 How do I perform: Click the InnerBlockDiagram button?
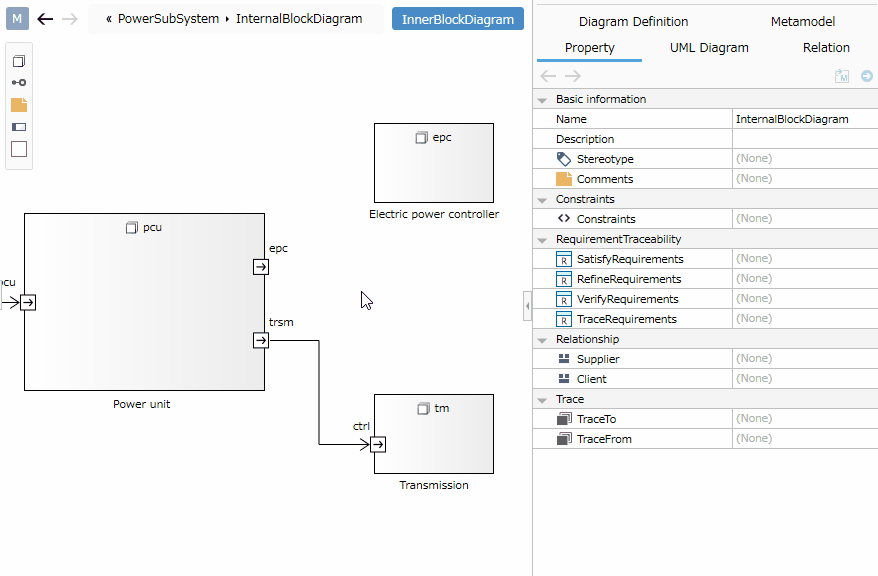457,19
